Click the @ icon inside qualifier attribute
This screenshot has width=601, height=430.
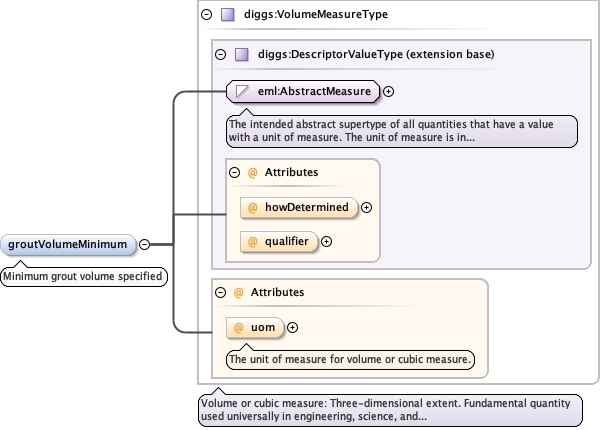[x=252, y=241]
